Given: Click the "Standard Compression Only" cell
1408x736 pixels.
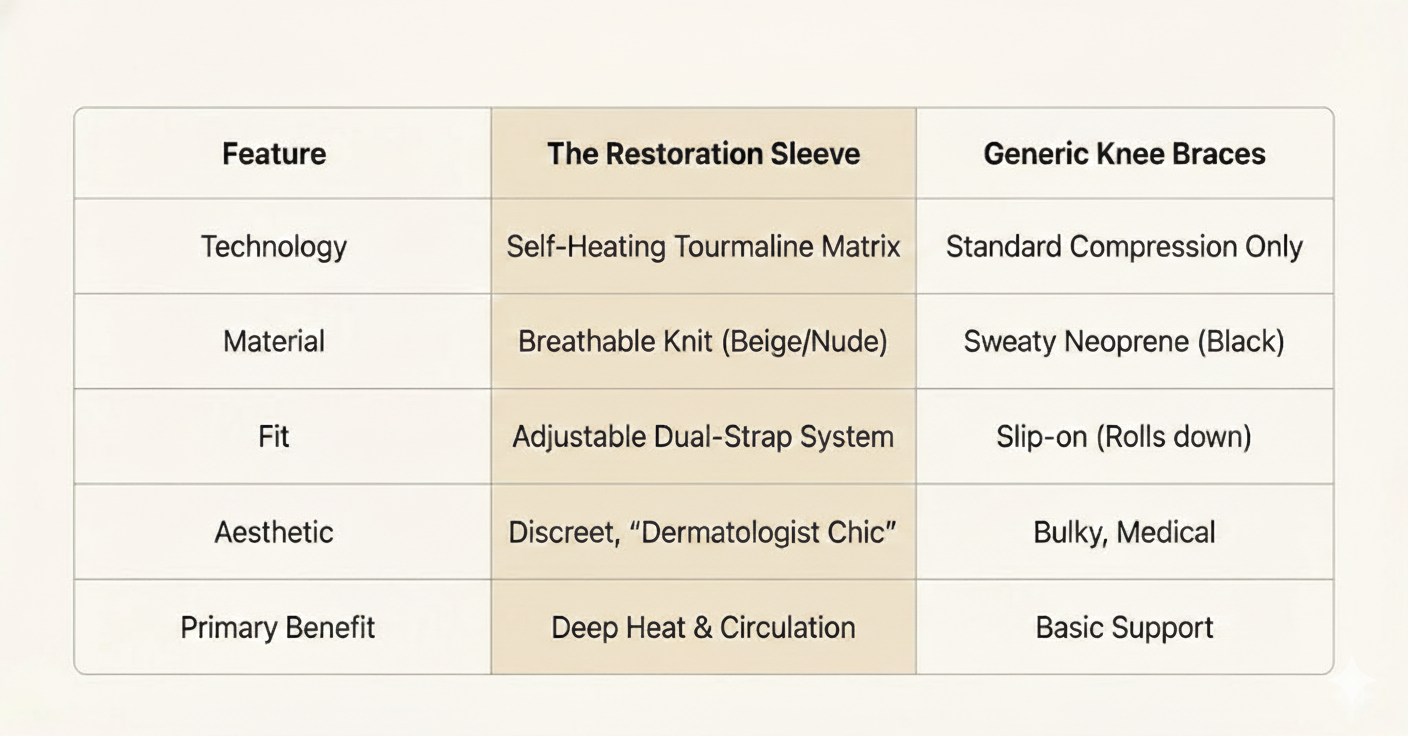Looking at the screenshot, I should pyautogui.click(x=1124, y=247).
